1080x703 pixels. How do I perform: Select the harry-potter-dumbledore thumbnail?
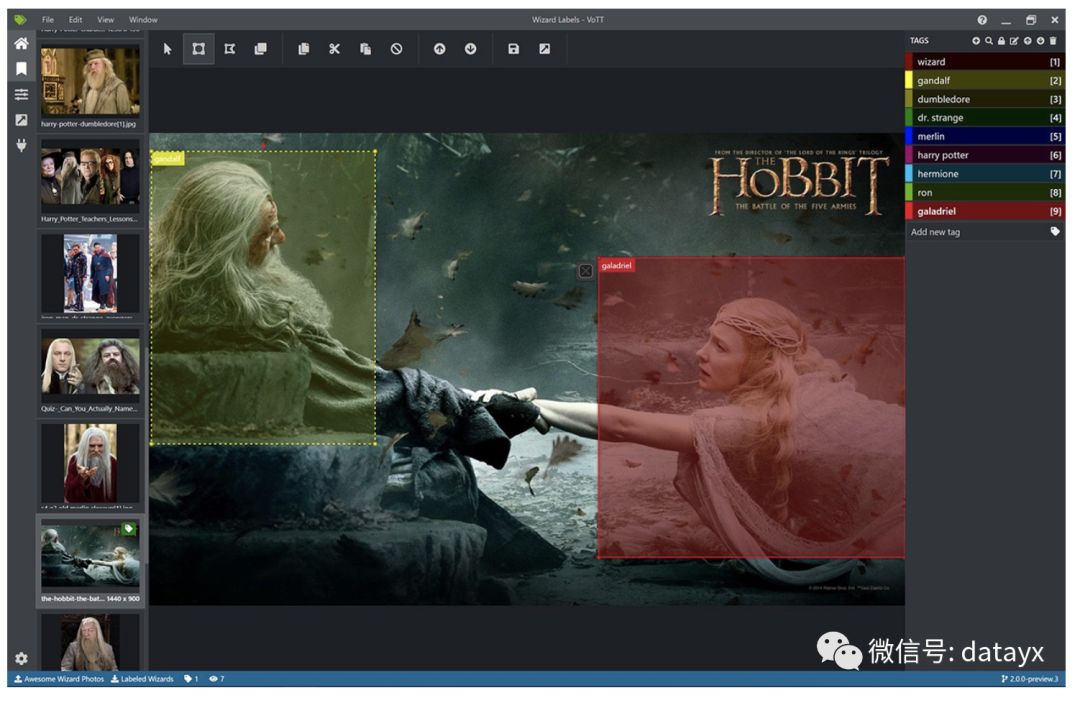(x=90, y=82)
